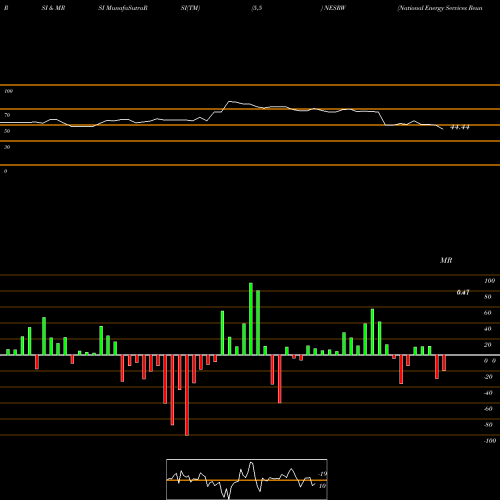Click the '(5,5' parameter text in the header

(257, 8)
